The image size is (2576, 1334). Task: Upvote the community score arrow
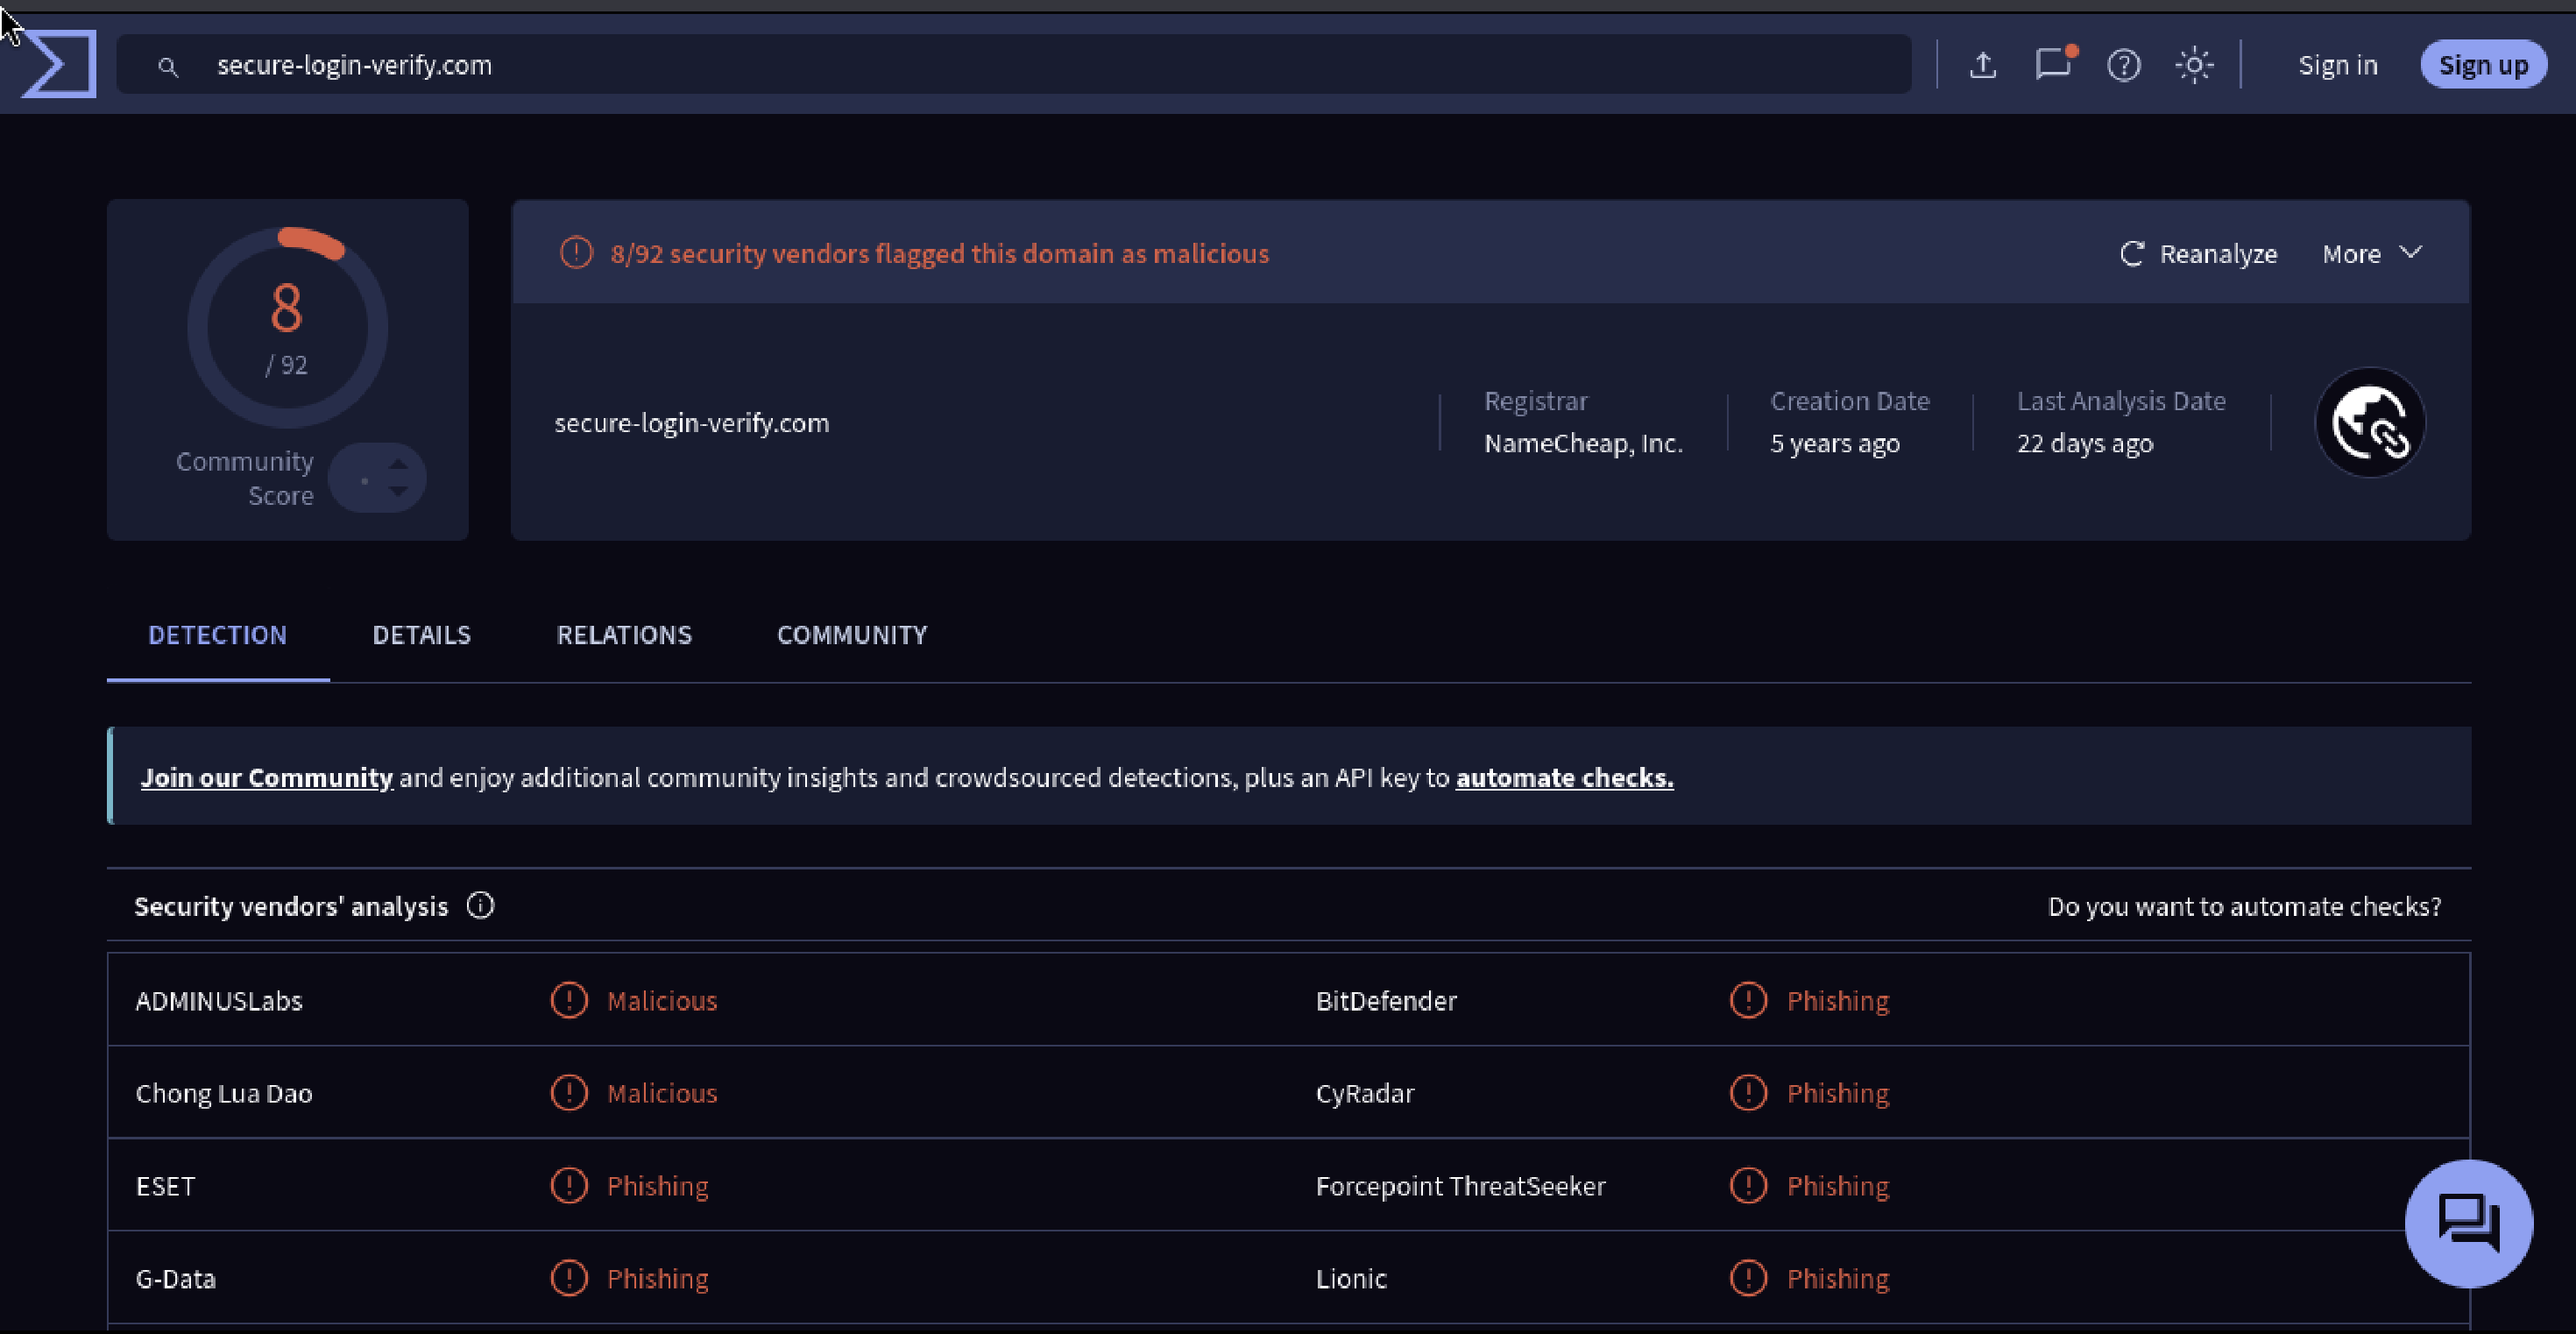398,464
